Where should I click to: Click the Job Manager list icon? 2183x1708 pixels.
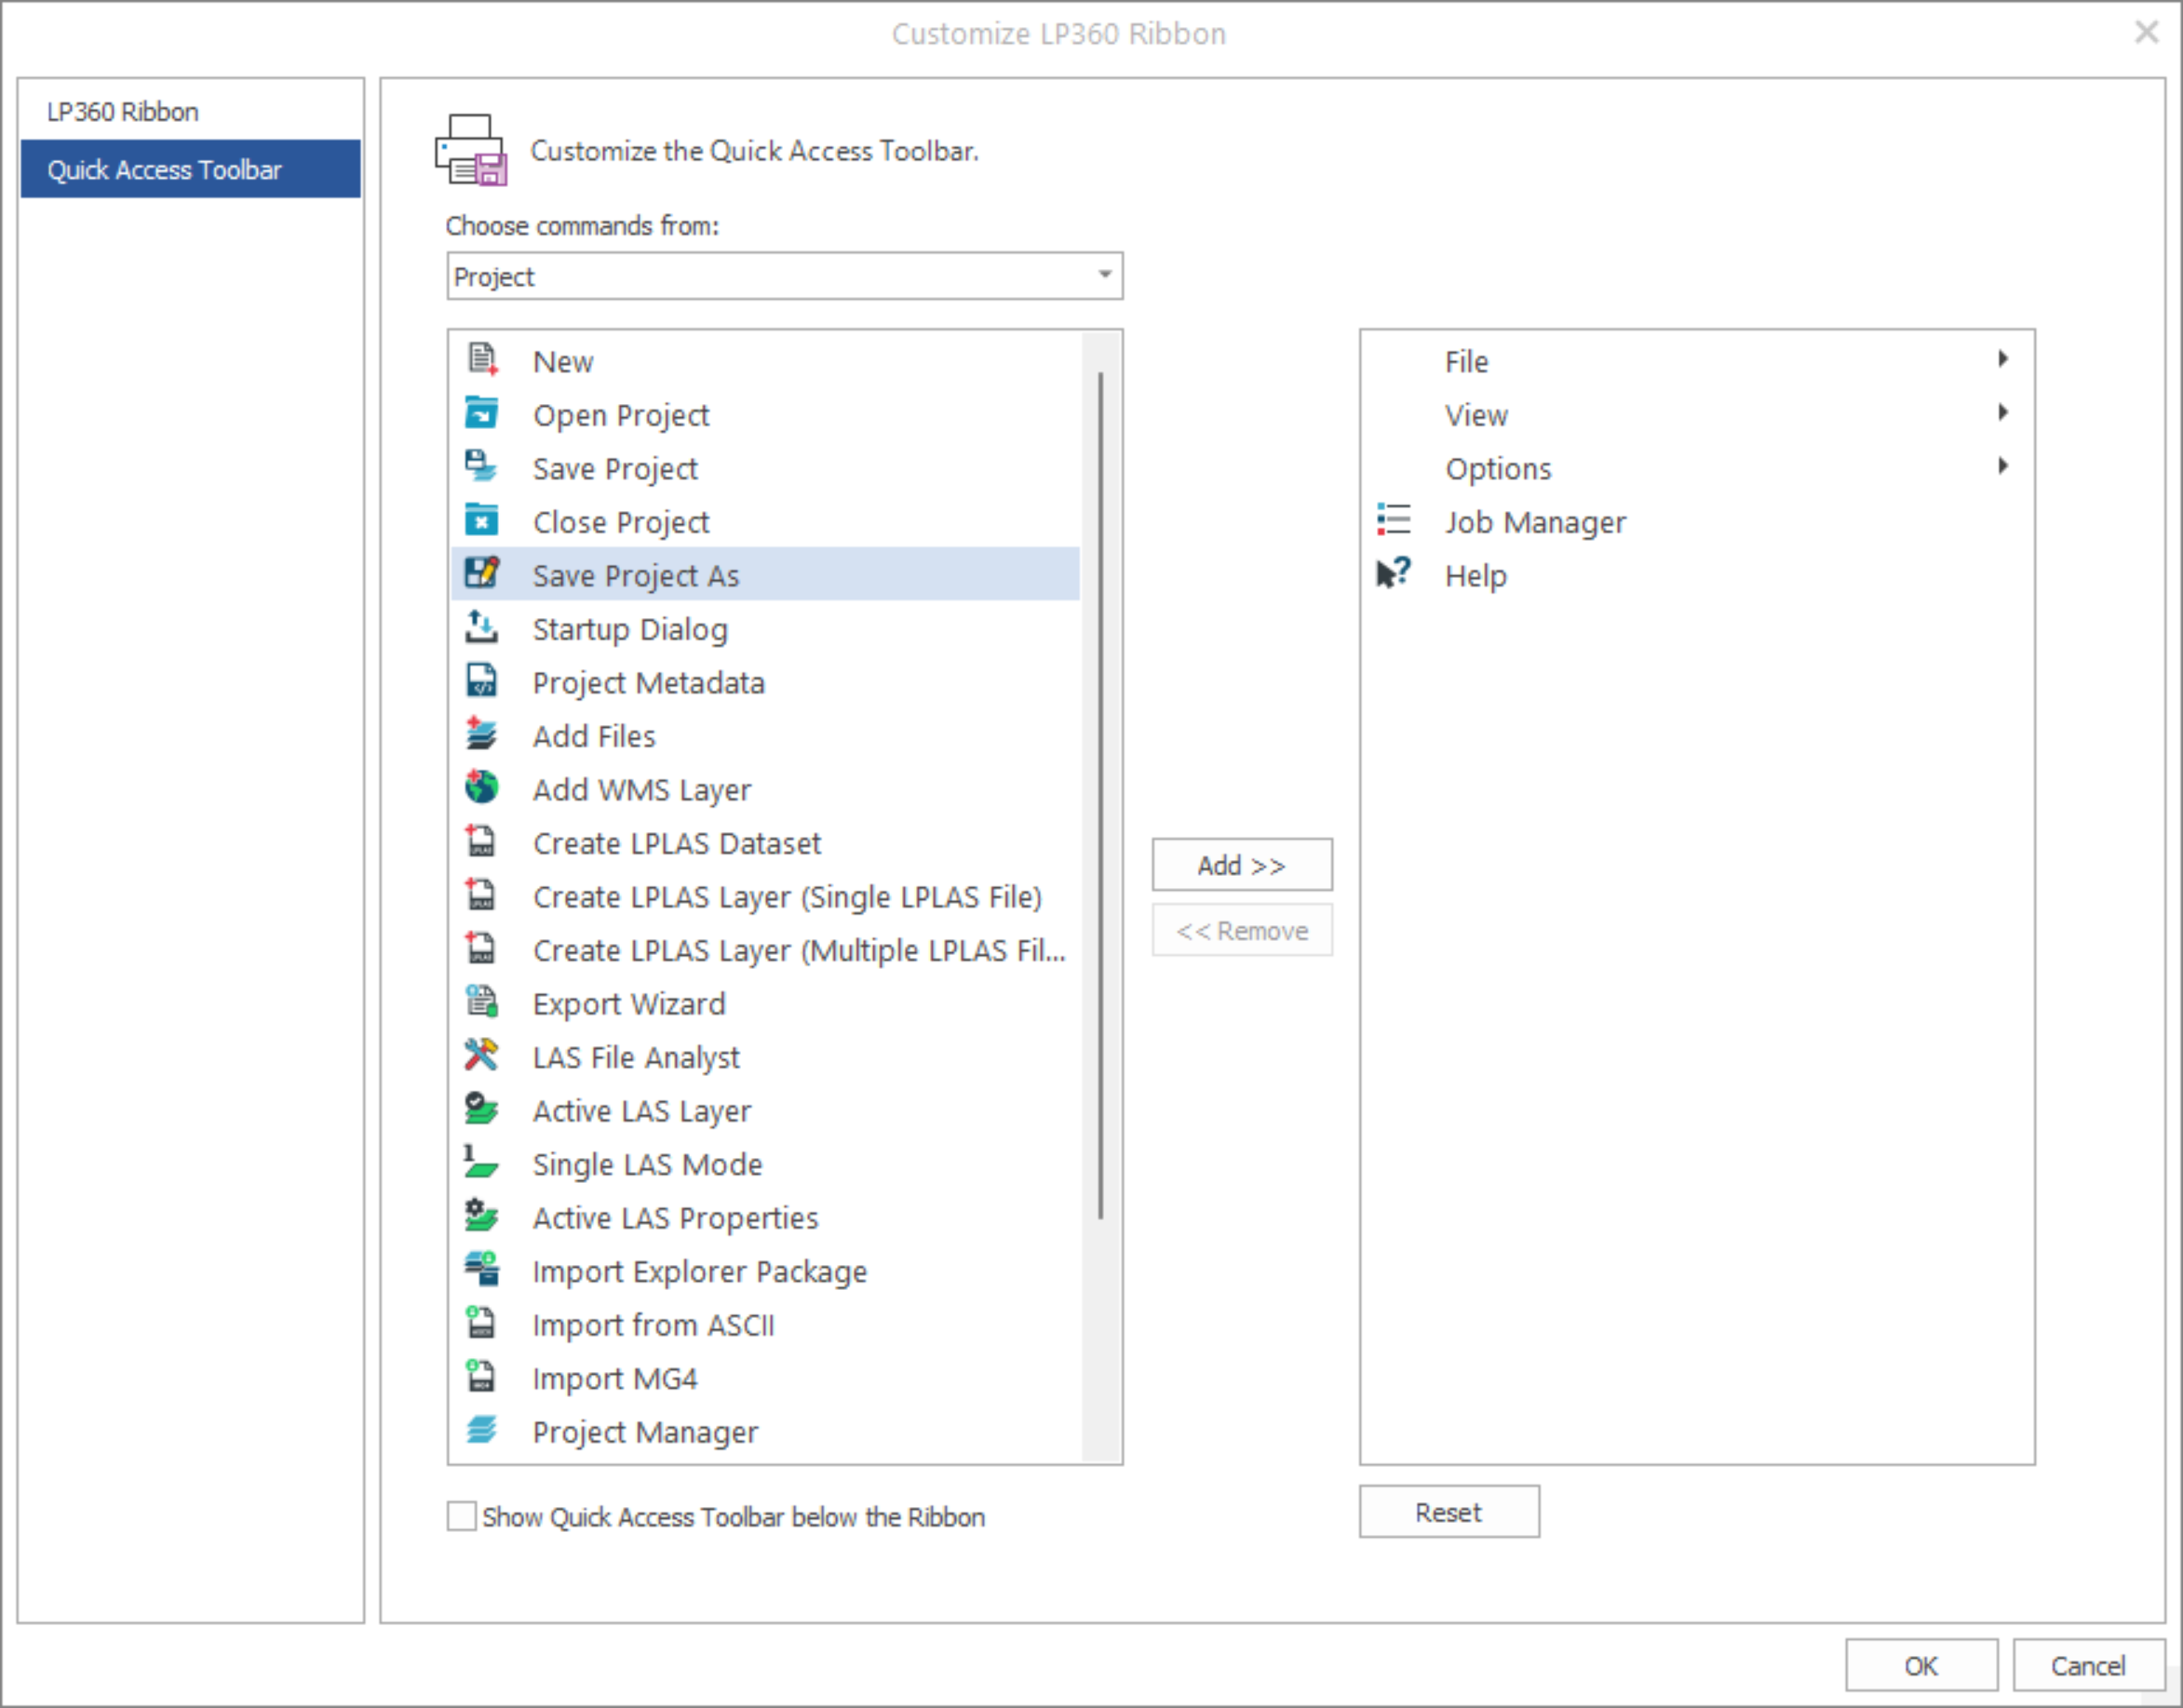(1393, 520)
